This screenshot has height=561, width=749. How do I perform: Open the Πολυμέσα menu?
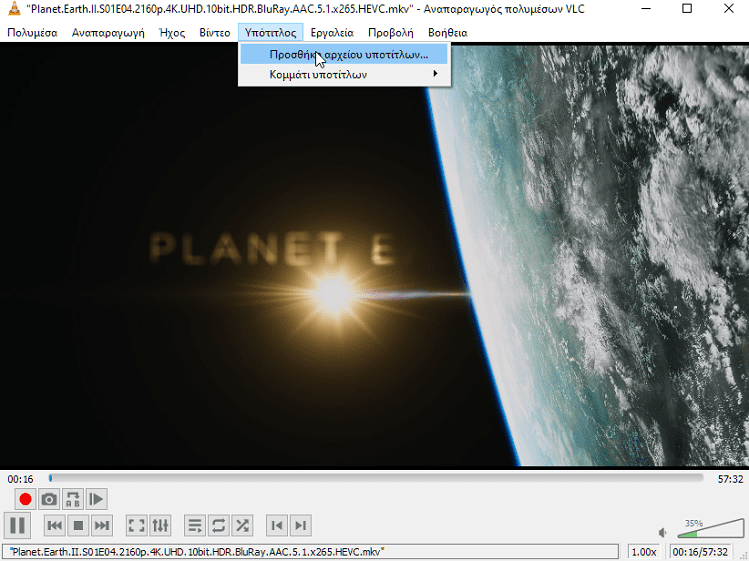(32, 32)
